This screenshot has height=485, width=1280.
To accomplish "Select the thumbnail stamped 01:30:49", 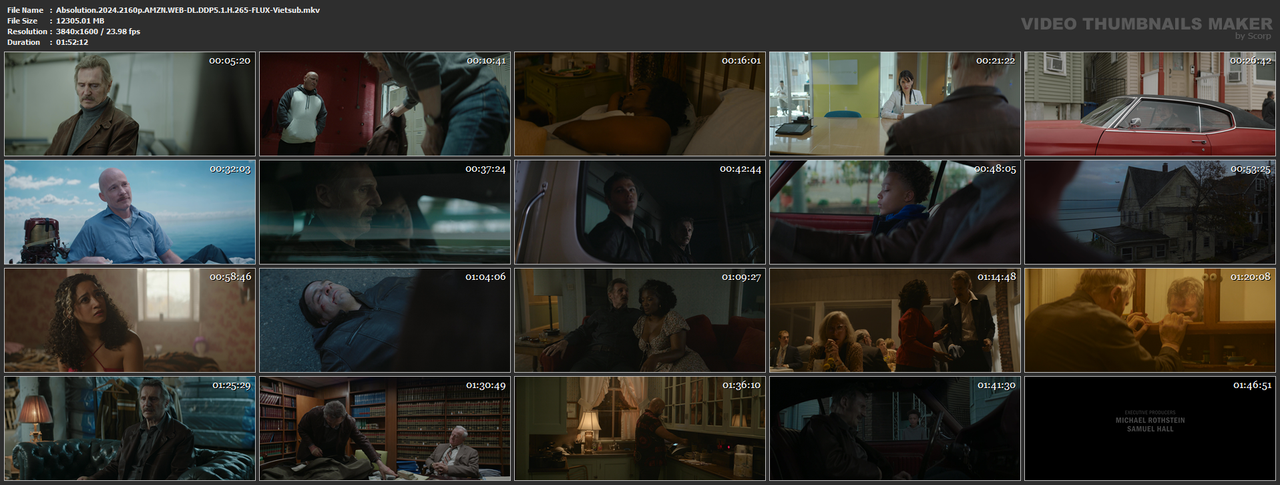I will 383,428.
